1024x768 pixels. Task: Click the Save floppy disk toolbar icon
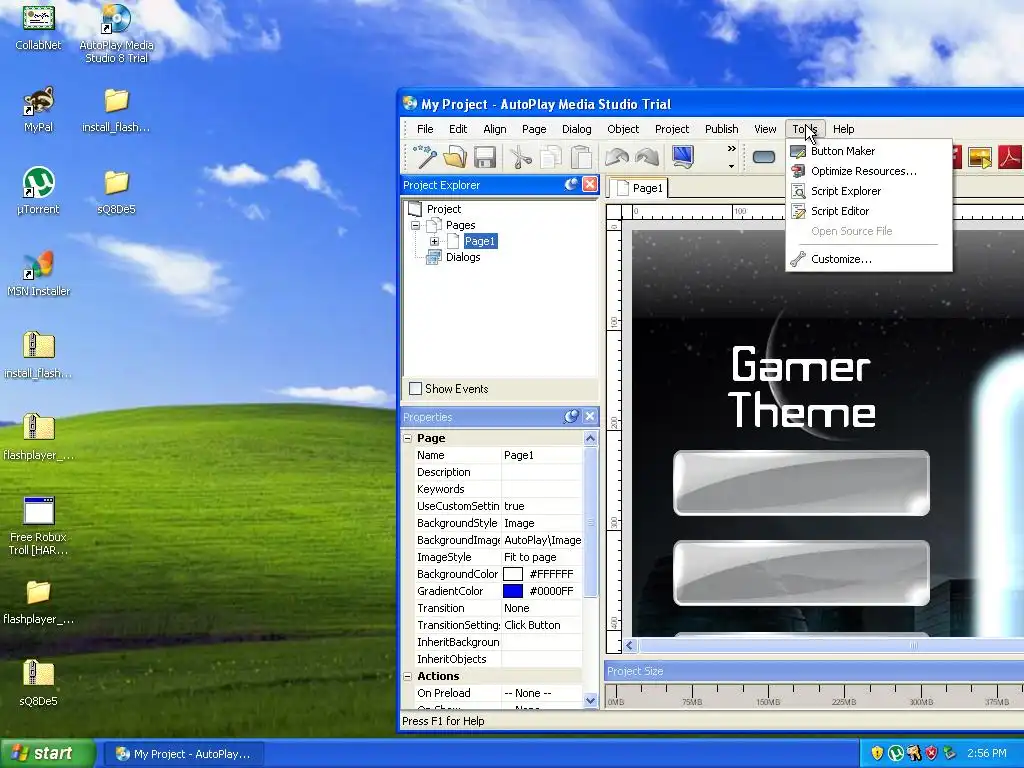coord(485,157)
